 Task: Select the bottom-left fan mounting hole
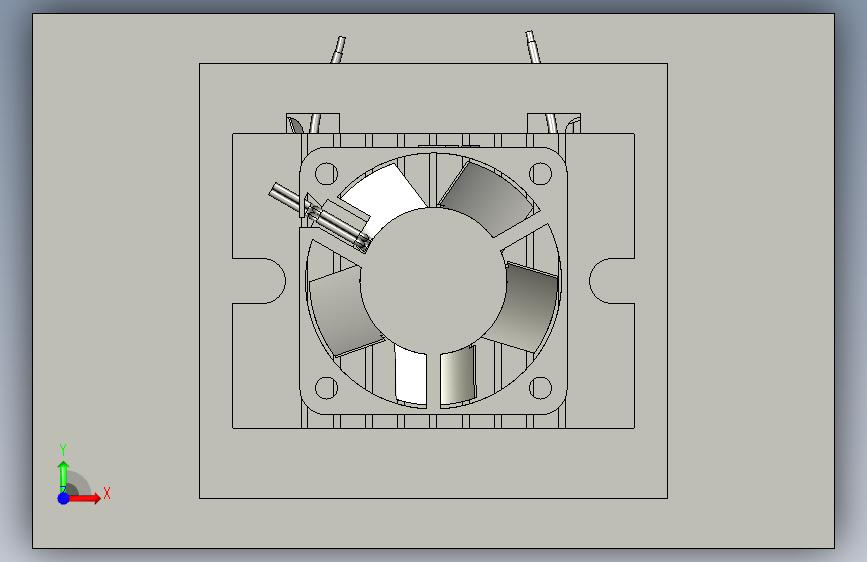tap(326, 388)
